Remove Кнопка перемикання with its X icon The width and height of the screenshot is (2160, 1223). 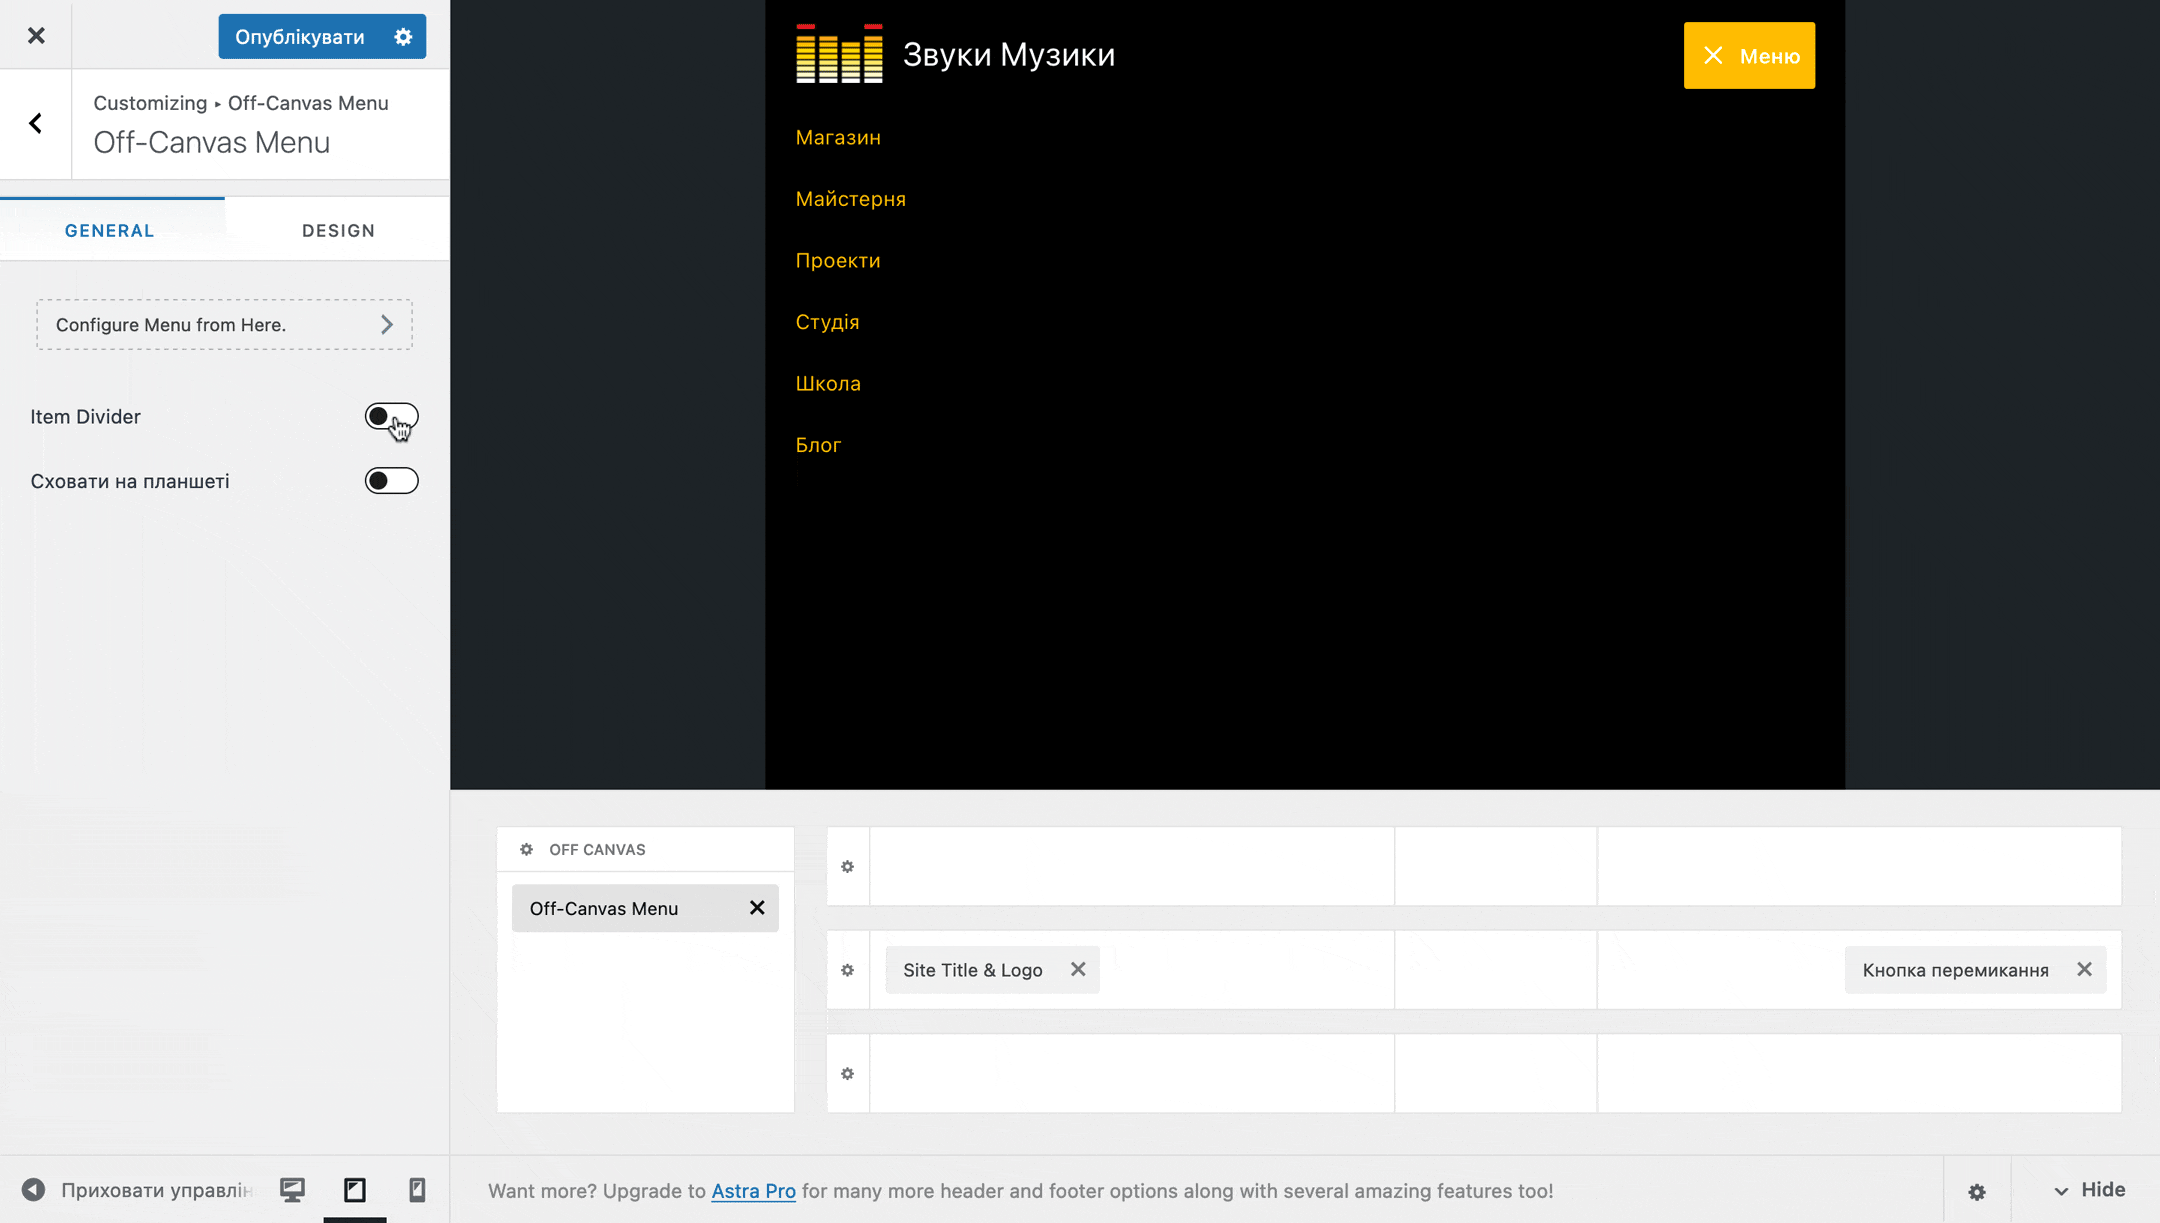click(2084, 970)
